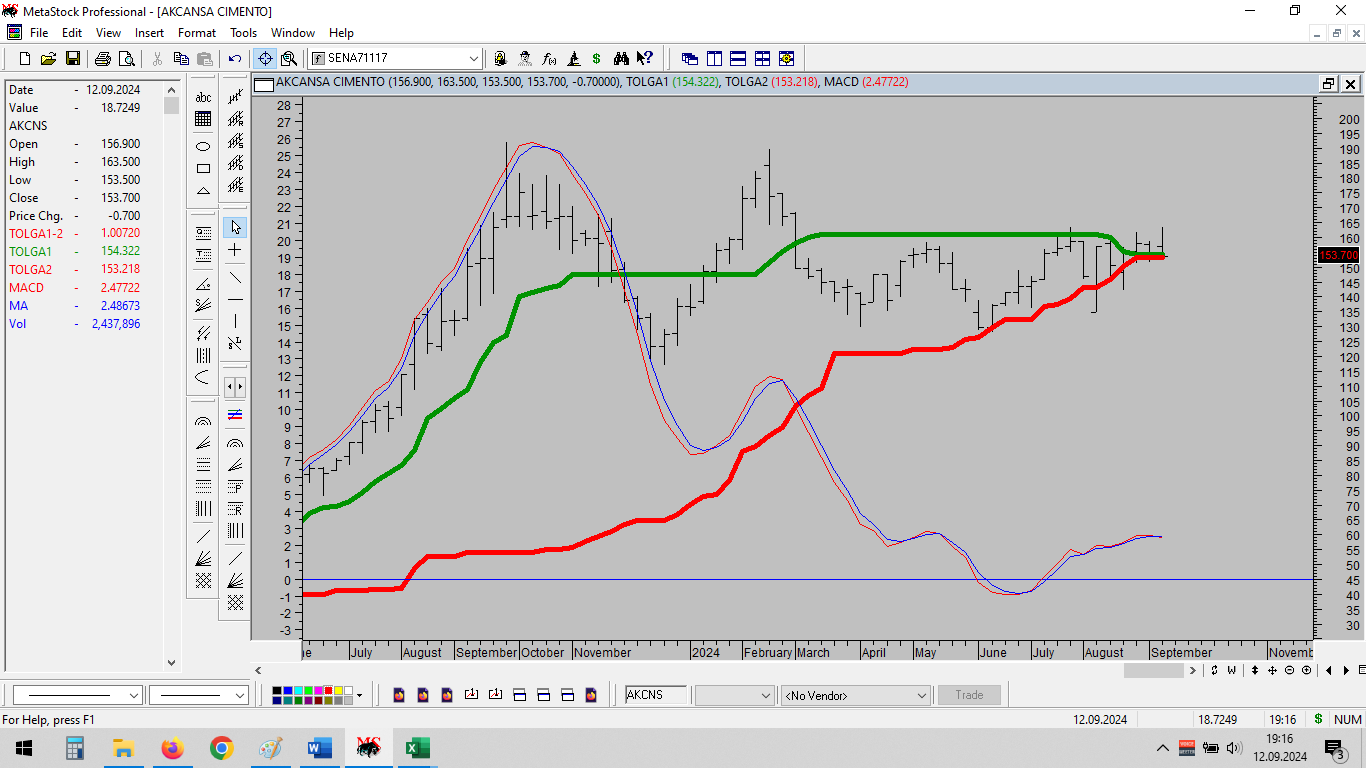The image size is (1366, 768).
Task: Open Print Preview from the toolbar
Action: pyautogui.click(x=126, y=59)
